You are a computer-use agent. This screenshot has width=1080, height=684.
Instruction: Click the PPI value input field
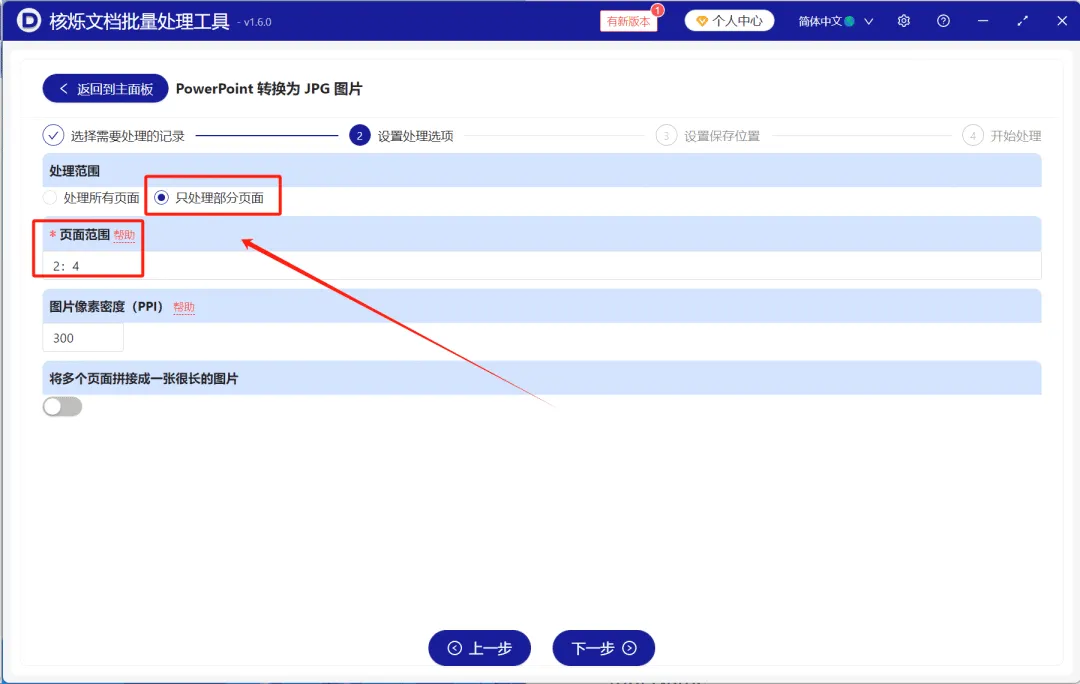(x=83, y=338)
